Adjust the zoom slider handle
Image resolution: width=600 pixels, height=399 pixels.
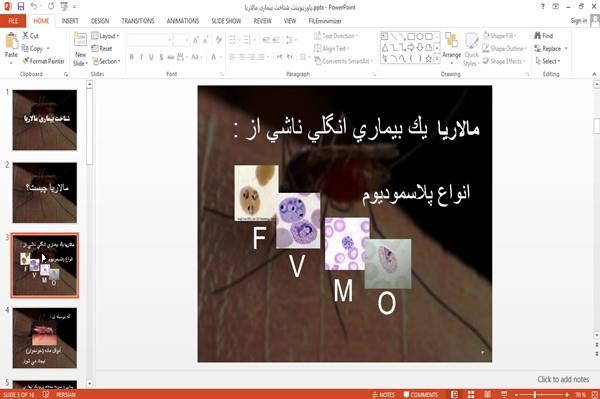tap(535, 394)
